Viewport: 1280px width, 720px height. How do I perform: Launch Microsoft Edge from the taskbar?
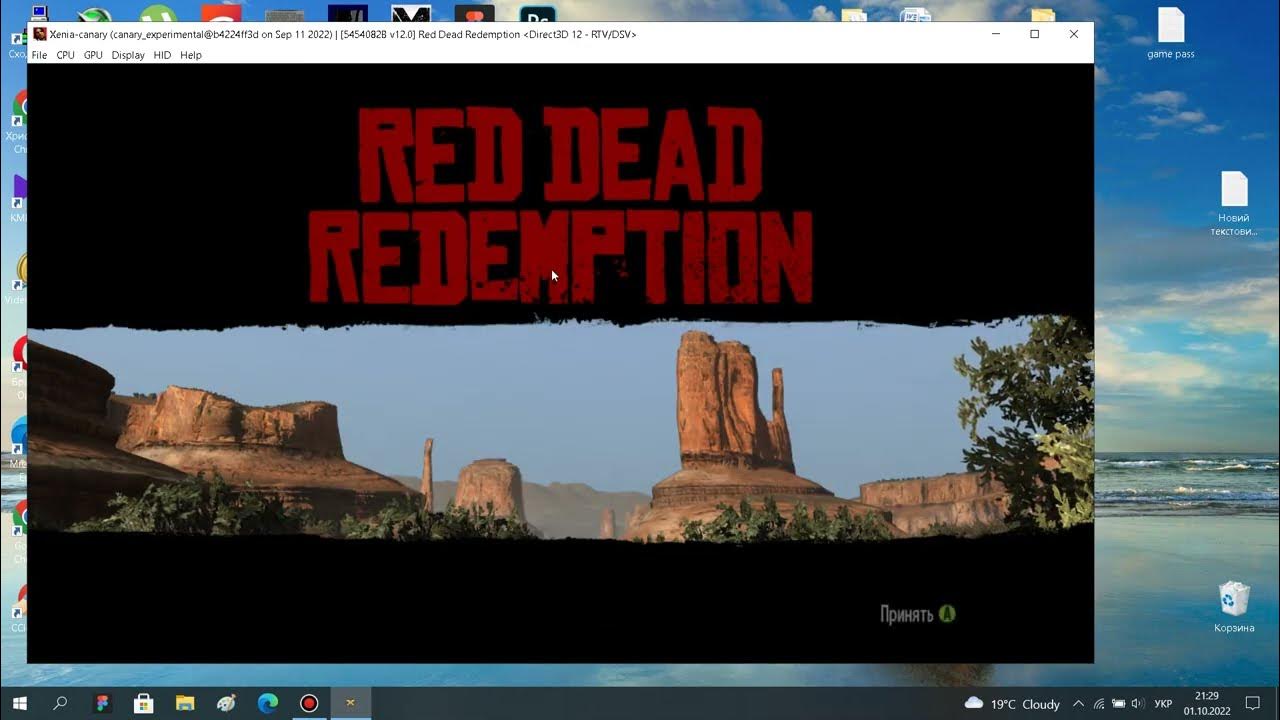pos(267,703)
